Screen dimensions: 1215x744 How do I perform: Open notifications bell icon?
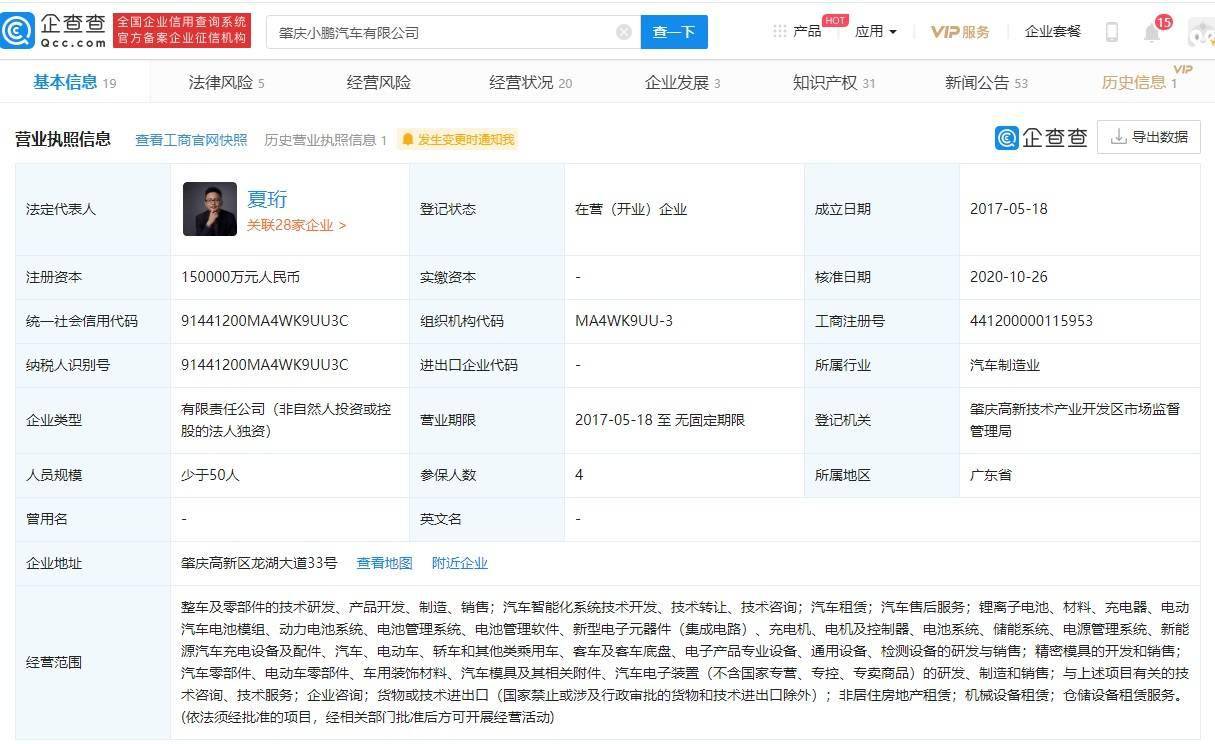pyautogui.click(x=1152, y=32)
